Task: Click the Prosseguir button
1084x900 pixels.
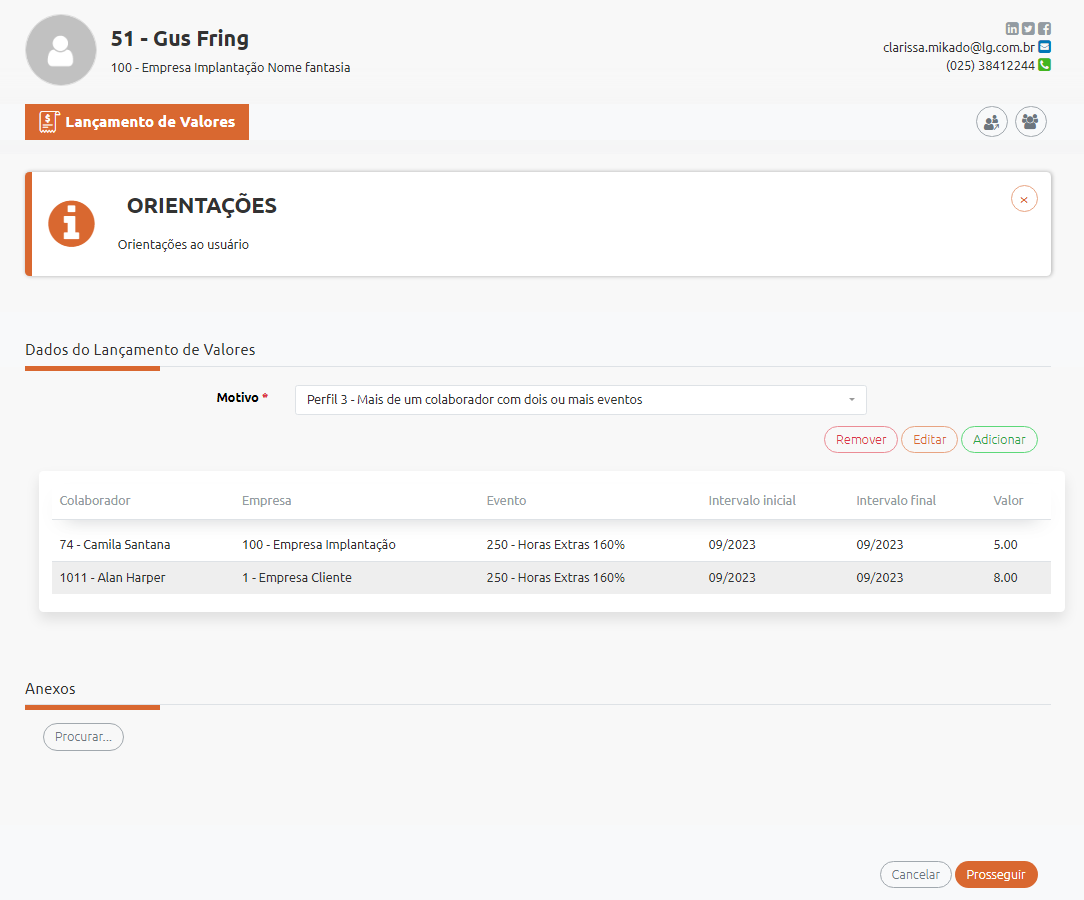Action: pyautogui.click(x=996, y=874)
